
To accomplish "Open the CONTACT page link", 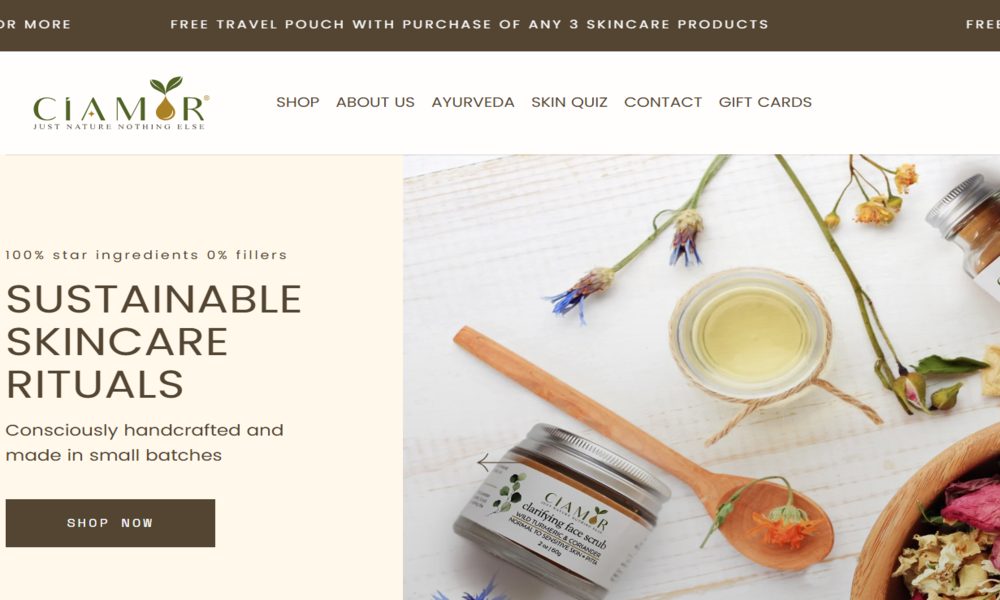I will 663,102.
